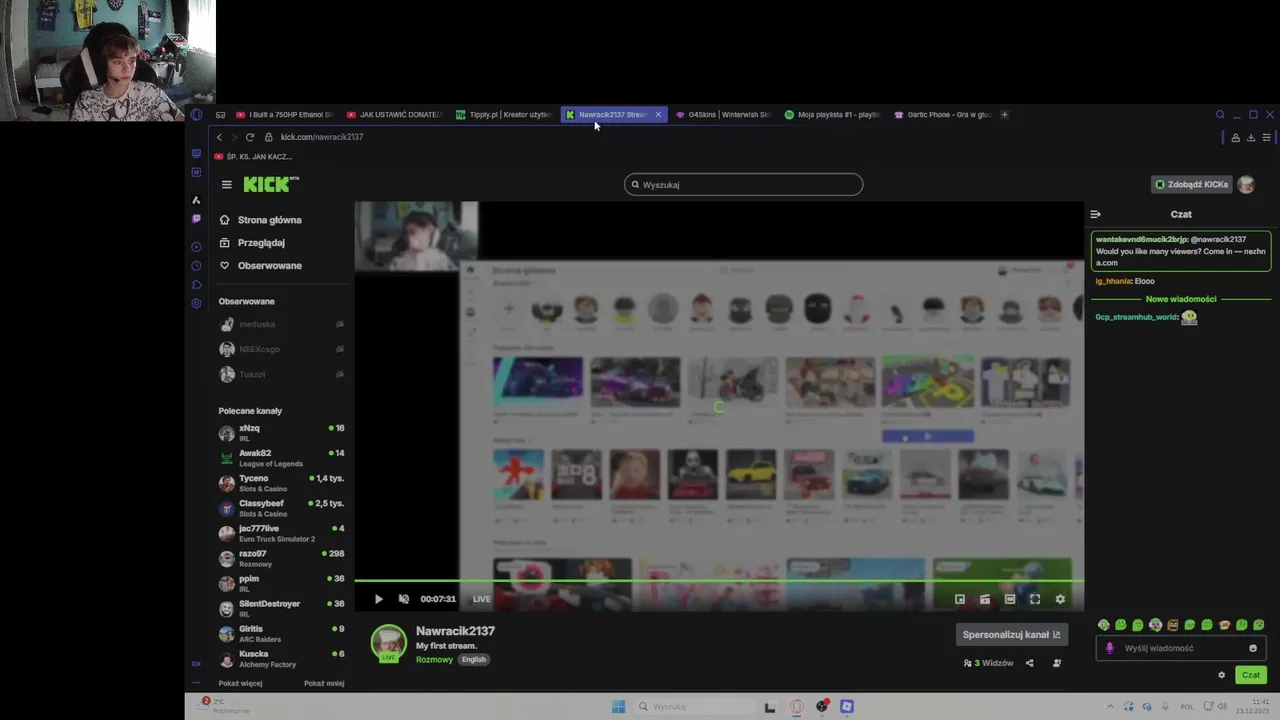
Task: Open SilentDestroyer channel
Action: pos(282,608)
